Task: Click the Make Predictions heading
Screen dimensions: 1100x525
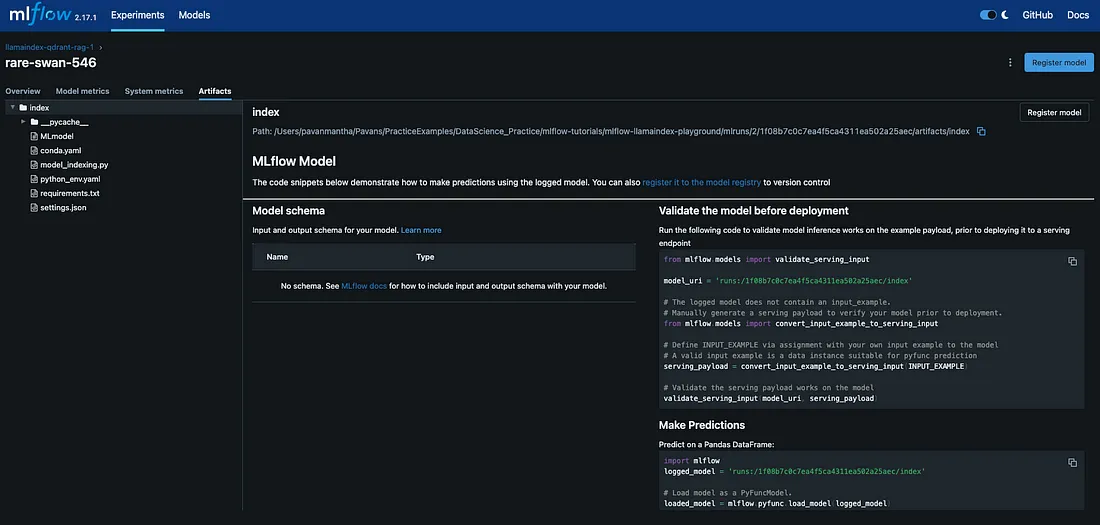Action: [702, 425]
